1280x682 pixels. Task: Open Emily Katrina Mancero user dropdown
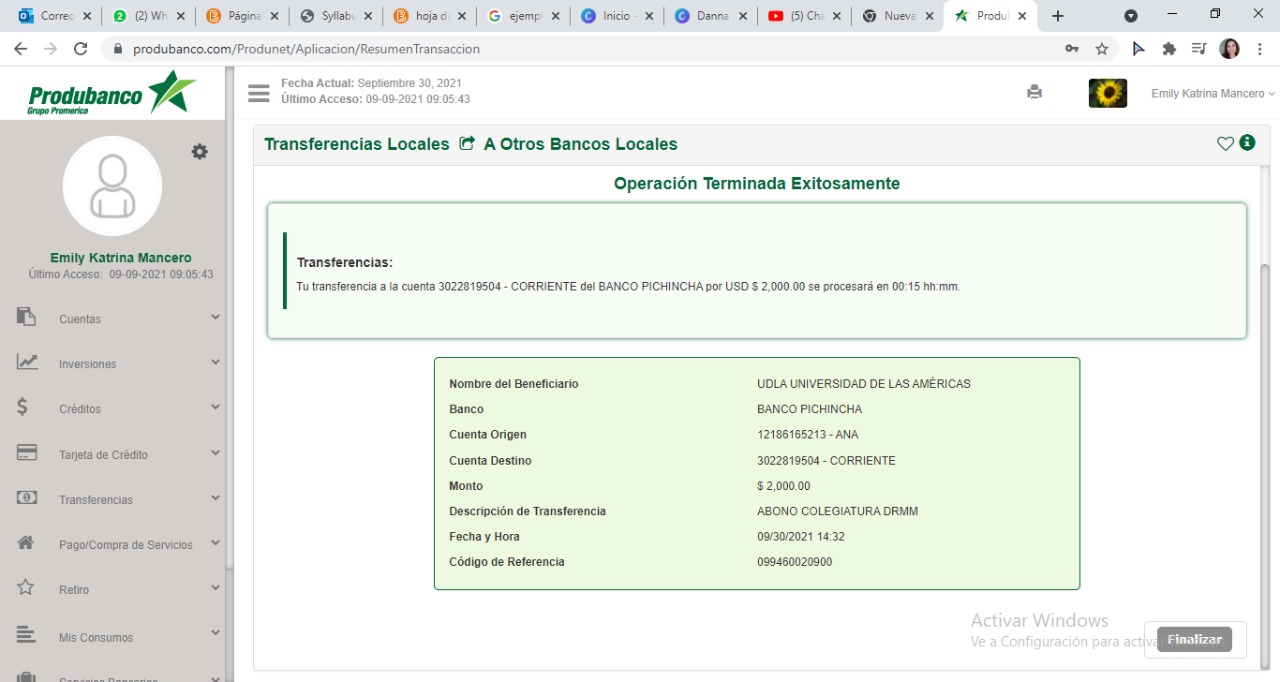pos(1212,93)
